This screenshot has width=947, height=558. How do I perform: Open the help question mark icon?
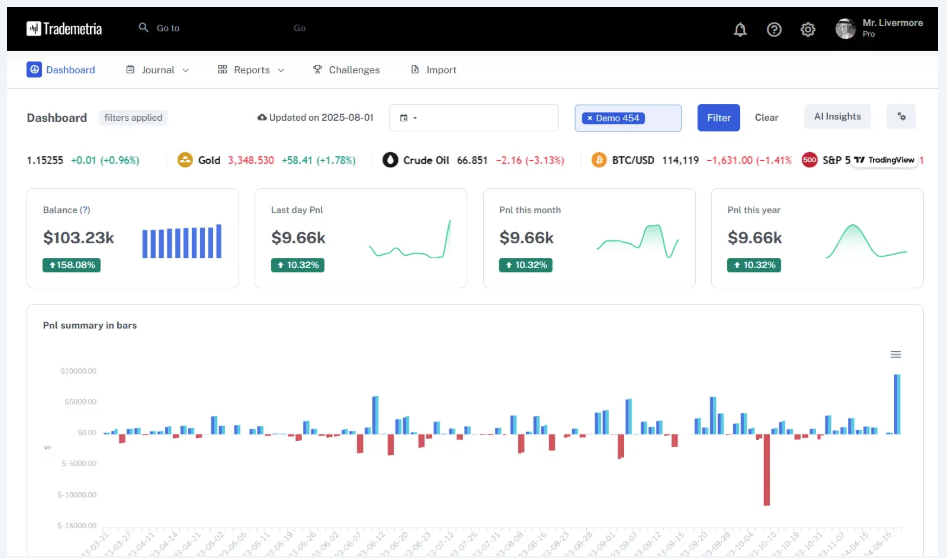(774, 29)
